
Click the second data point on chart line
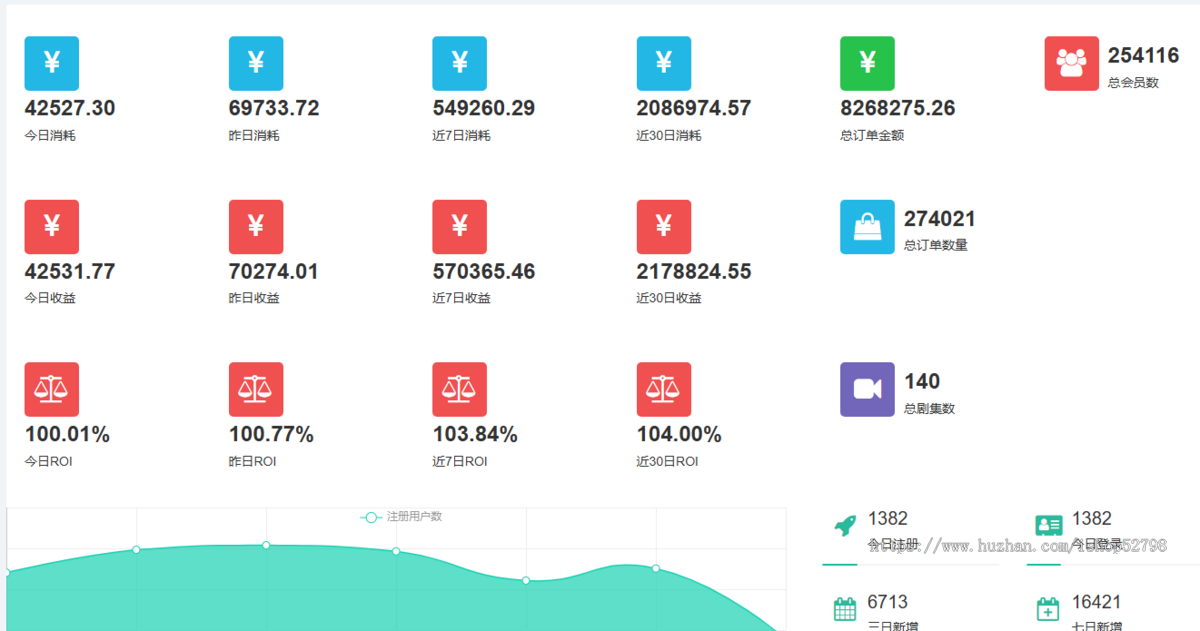tap(136, 549)
